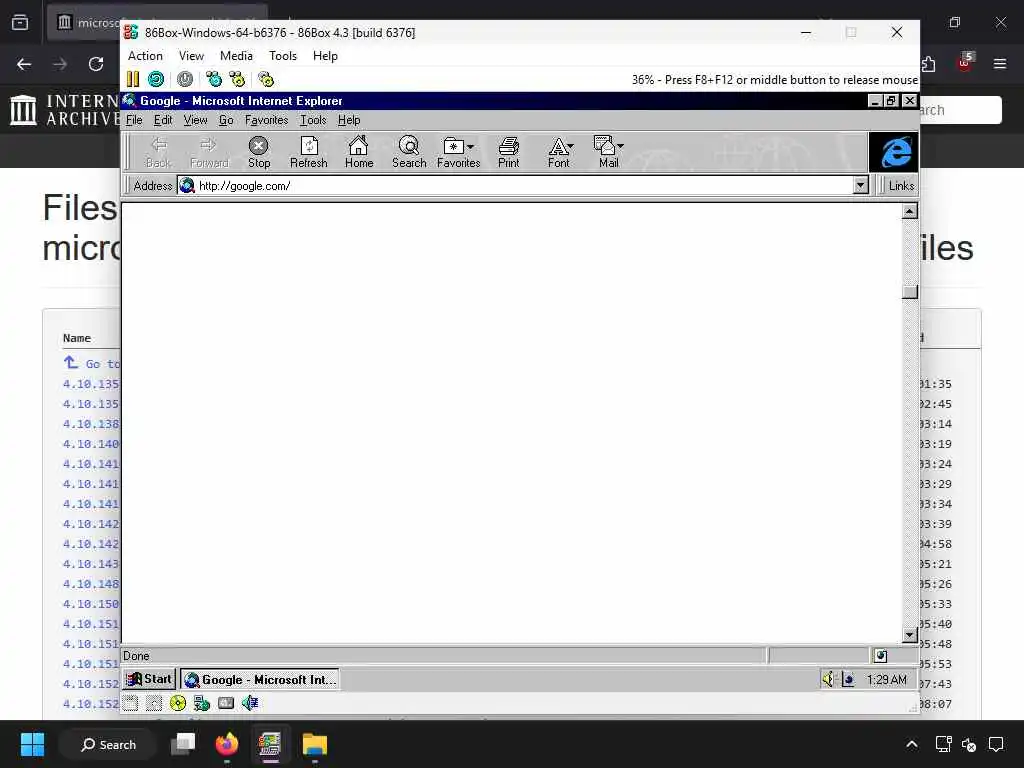Screen dimensions: 1024x768
Task: Click the floppy disk icon in 86Box status bar
Action: pyautogui.click(x=131, y=703)
